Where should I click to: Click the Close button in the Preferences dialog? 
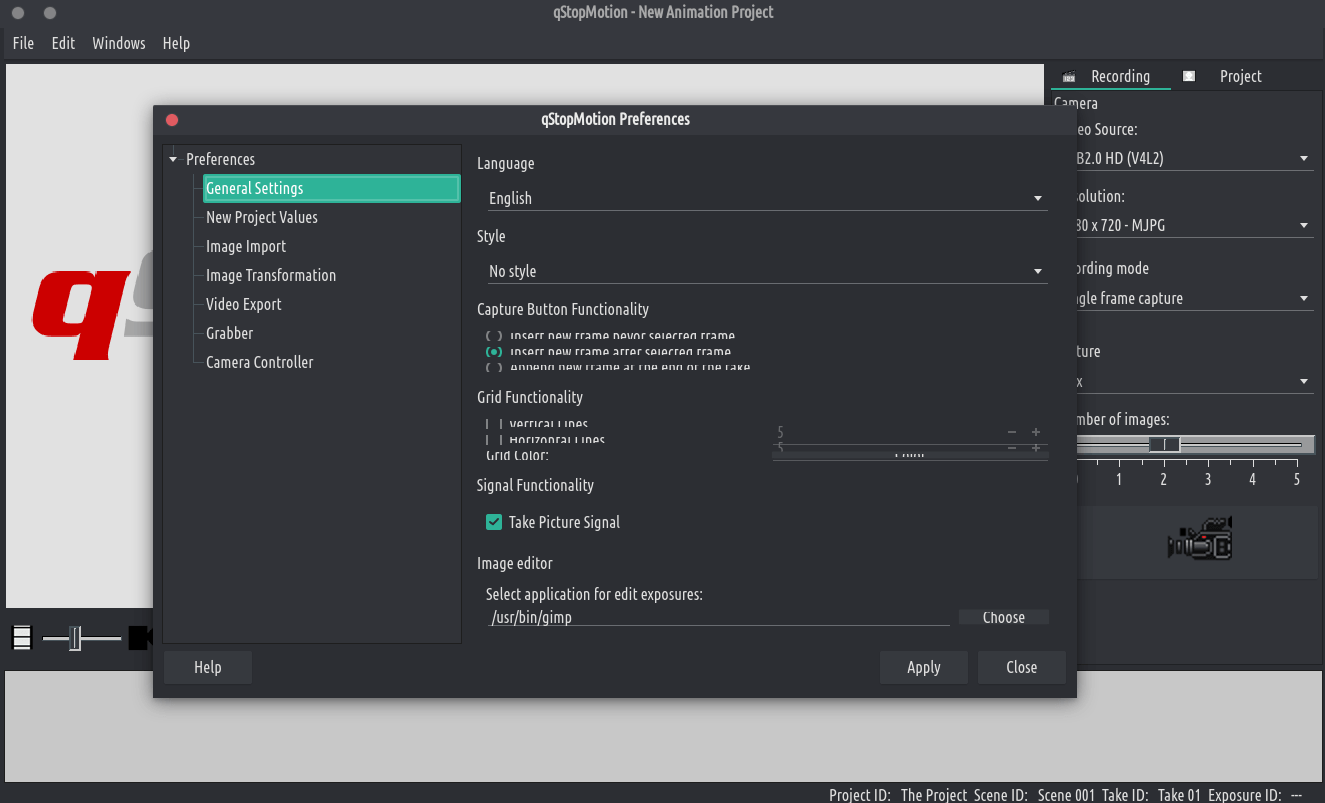[x=1022, y=667]
